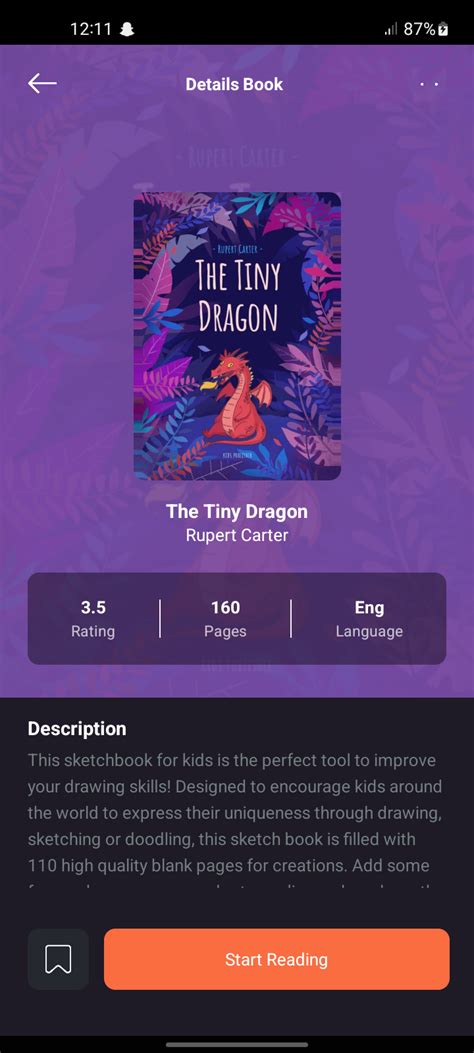Tap the Details Book header title

tap(234, 85)
